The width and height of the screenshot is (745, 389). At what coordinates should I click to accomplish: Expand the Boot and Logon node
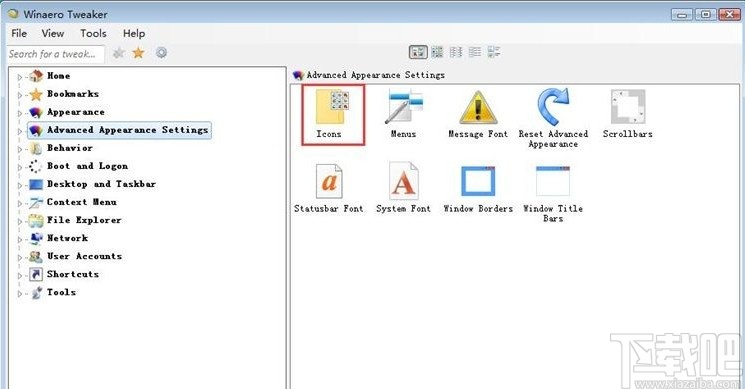[x=20, y=167]
